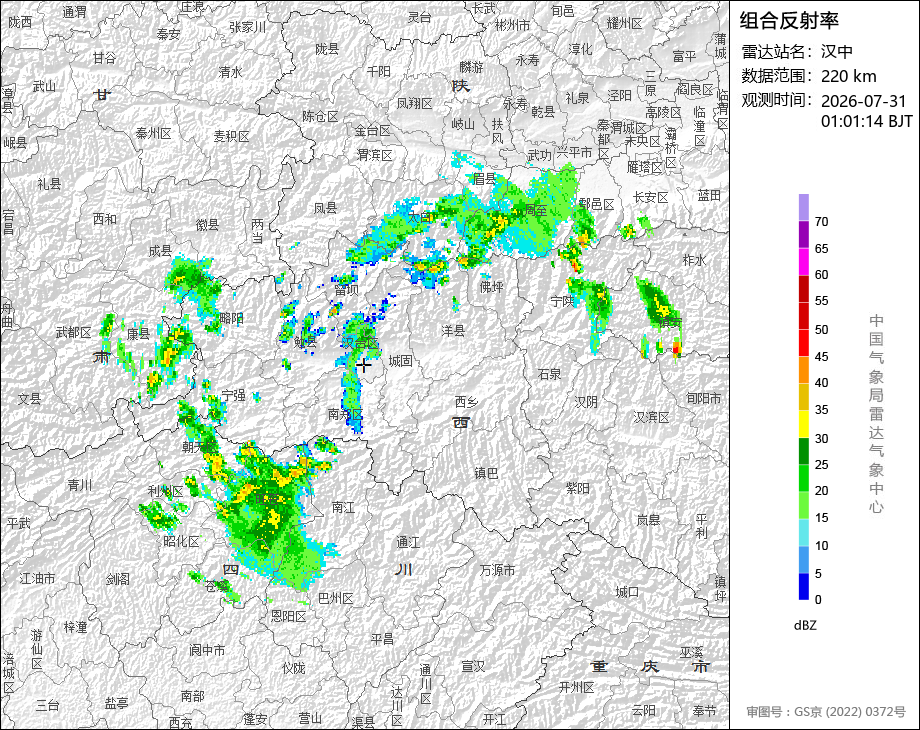Click the 汉台区 map label
Image resolution: width=920 pixels, height=730 pixels.
tap(360, 343)
